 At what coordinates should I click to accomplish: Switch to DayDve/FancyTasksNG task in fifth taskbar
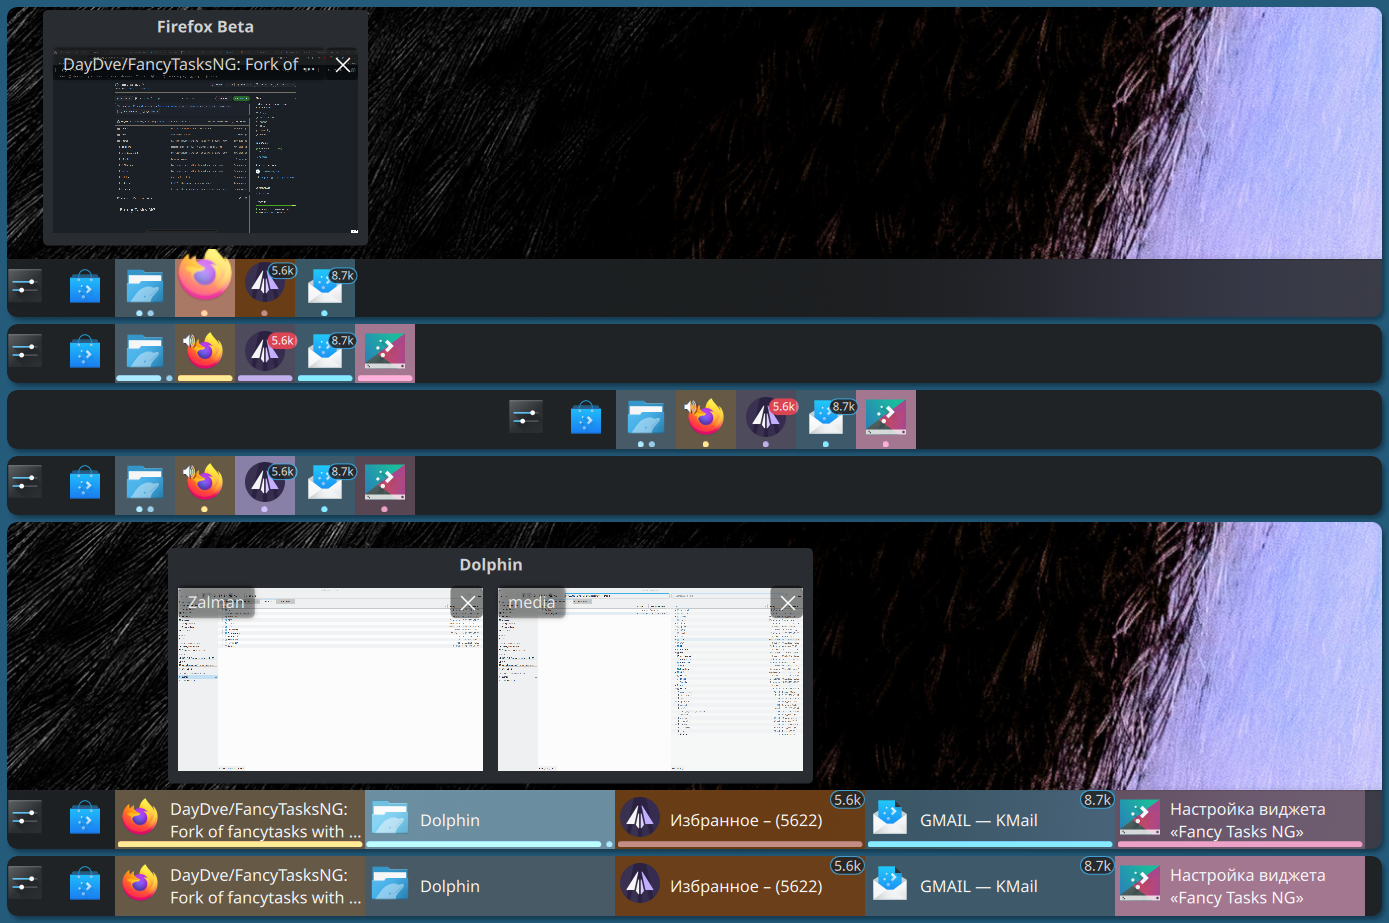click(x=240, y=820)
